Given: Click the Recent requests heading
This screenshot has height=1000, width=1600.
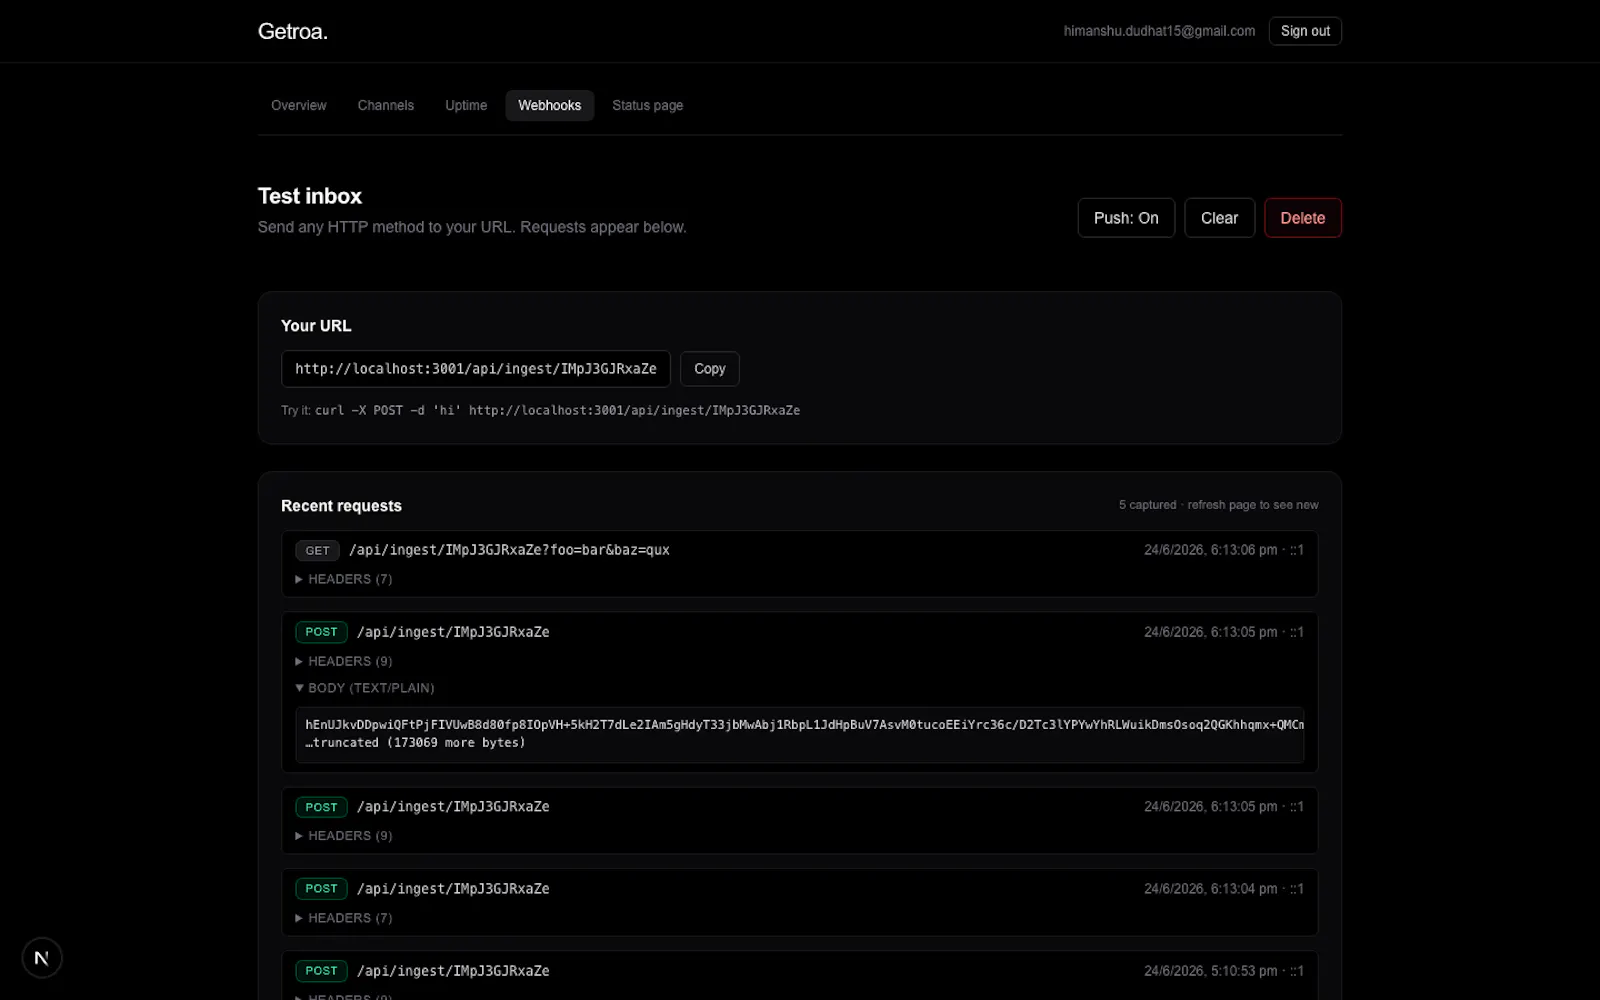Looking at the screenshot, I should [341, 506].
